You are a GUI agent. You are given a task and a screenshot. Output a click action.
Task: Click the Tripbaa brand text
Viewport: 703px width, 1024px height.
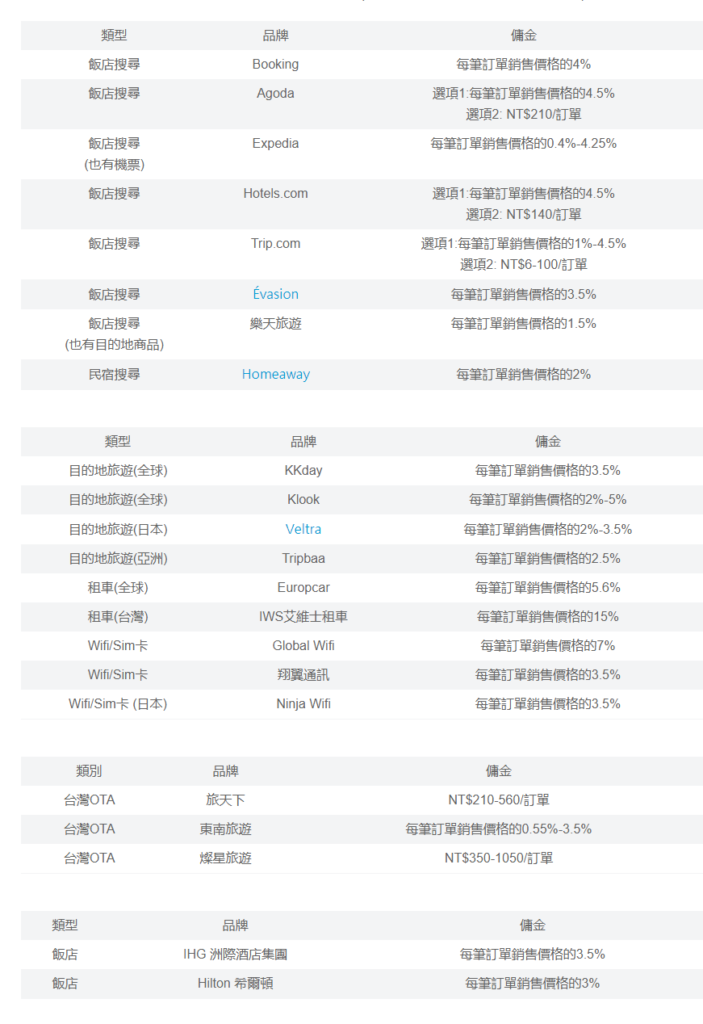(303, 558)
